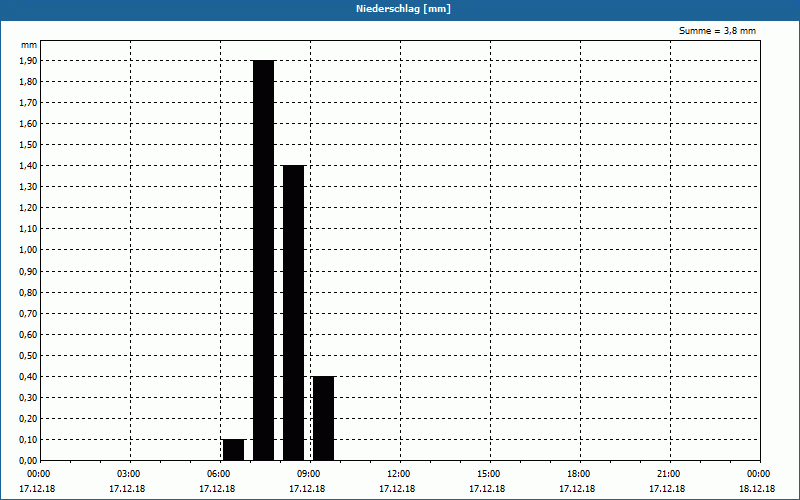Select the 1,00 y-axis label

point(29,250)
